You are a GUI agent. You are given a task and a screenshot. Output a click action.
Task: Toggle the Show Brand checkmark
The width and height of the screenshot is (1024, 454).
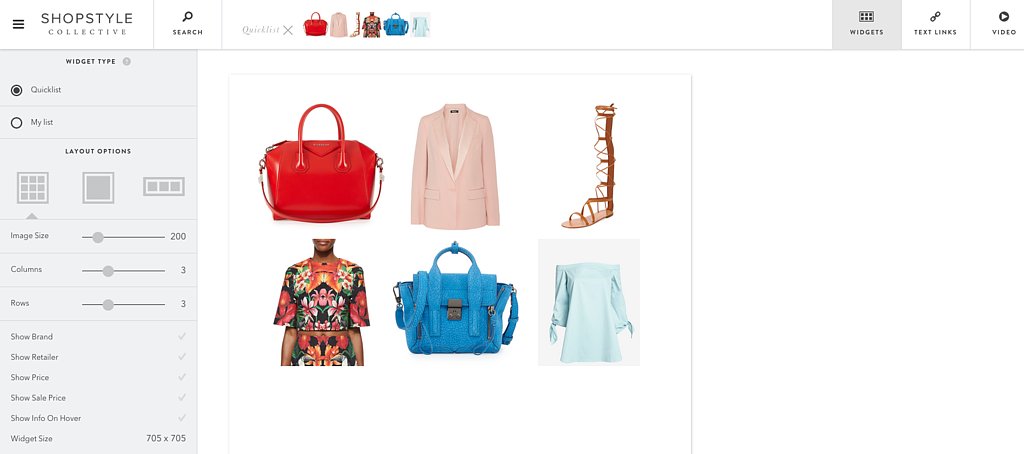pyautogui.click(x=182, y=336)
